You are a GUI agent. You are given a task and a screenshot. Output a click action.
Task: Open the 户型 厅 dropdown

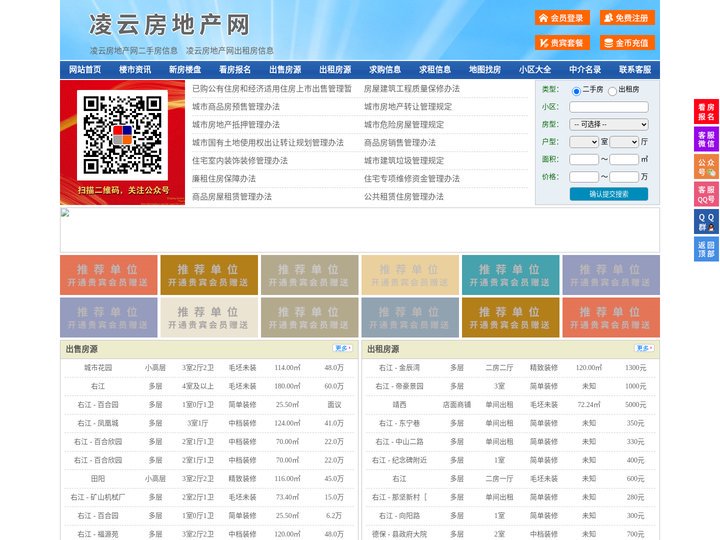pos(624,142)
